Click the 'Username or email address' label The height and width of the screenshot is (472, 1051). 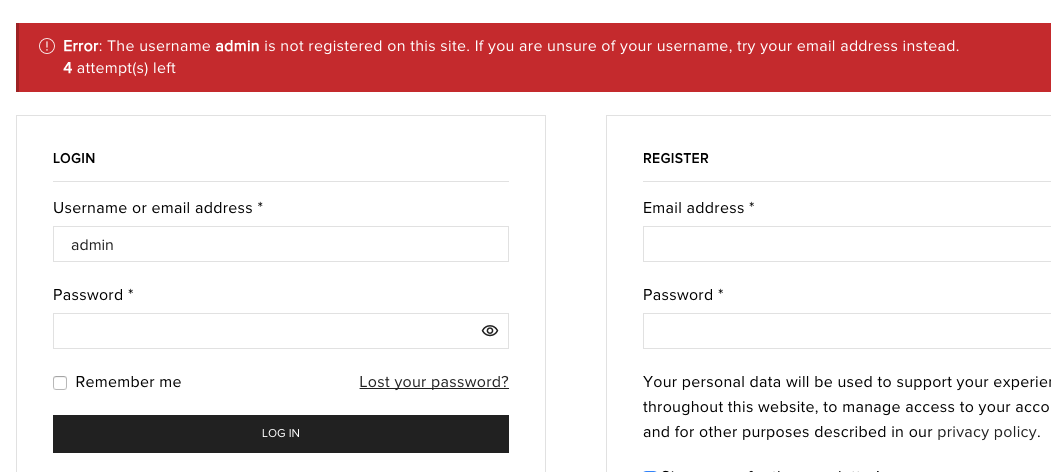coord(157,208)
